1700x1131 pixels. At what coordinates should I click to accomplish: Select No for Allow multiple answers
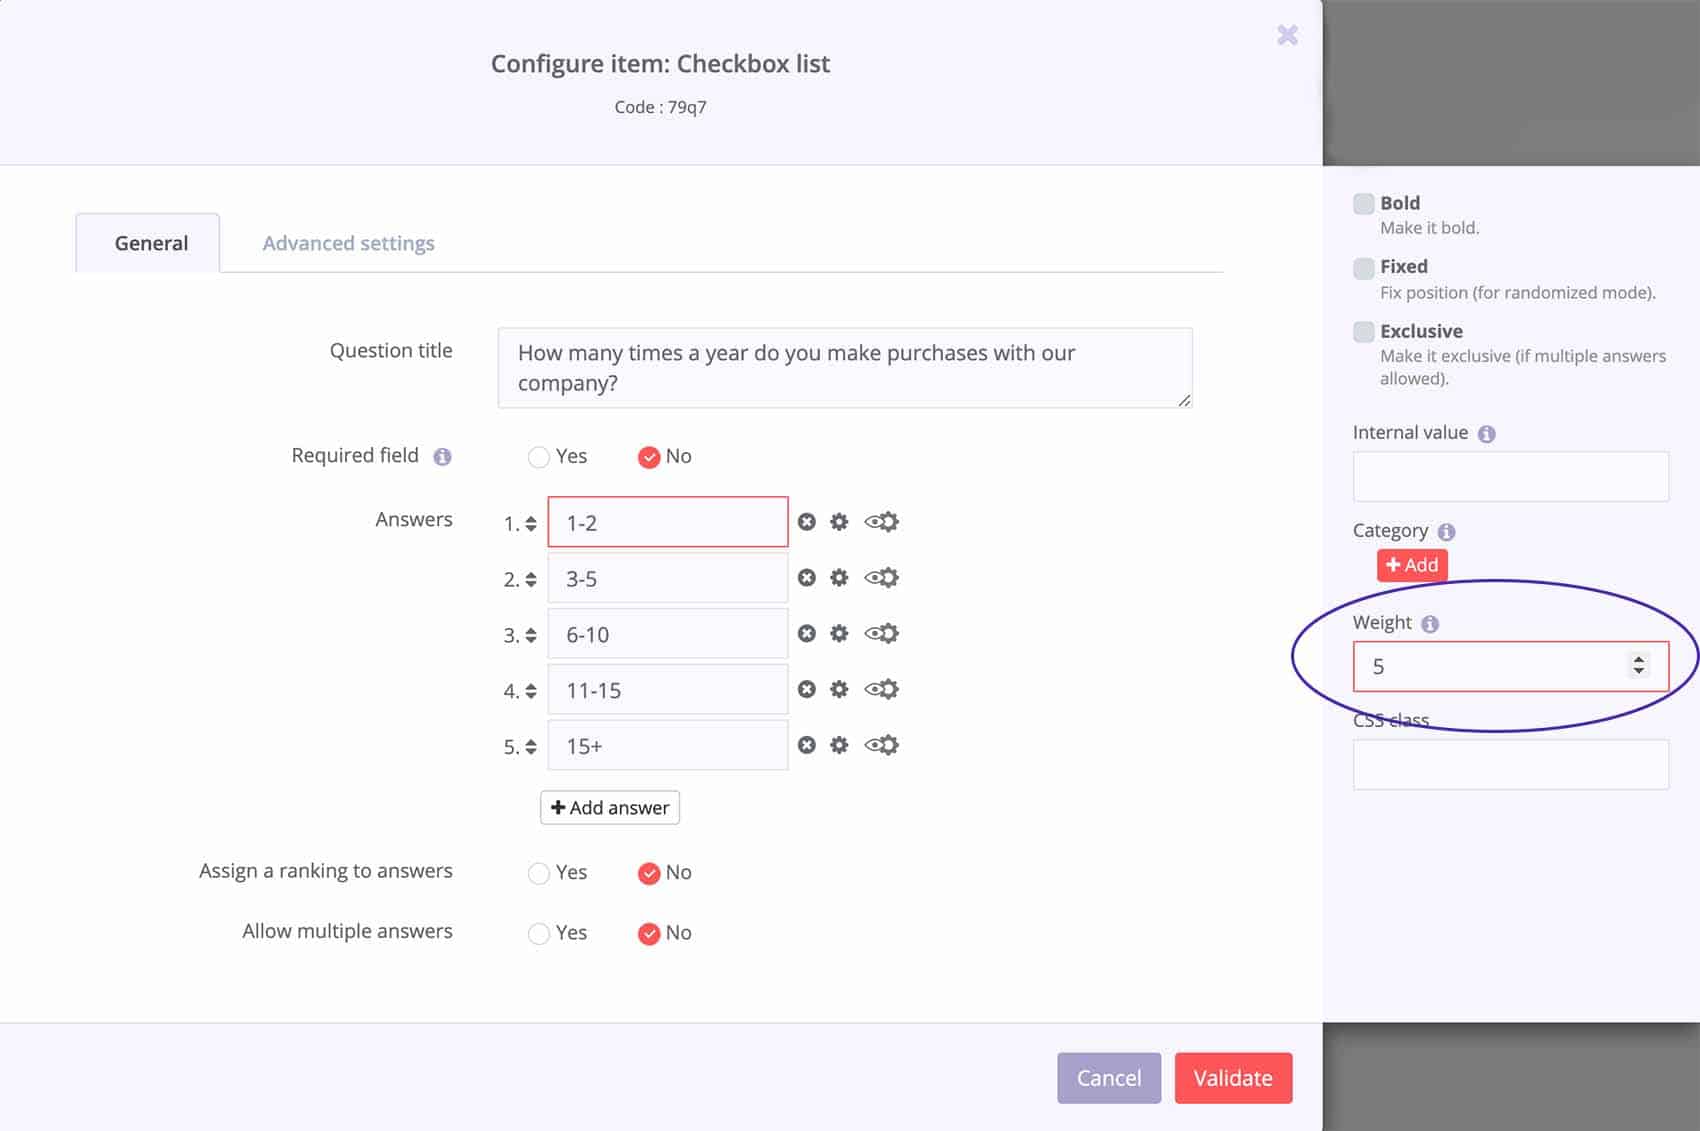(x=649, y=933)
